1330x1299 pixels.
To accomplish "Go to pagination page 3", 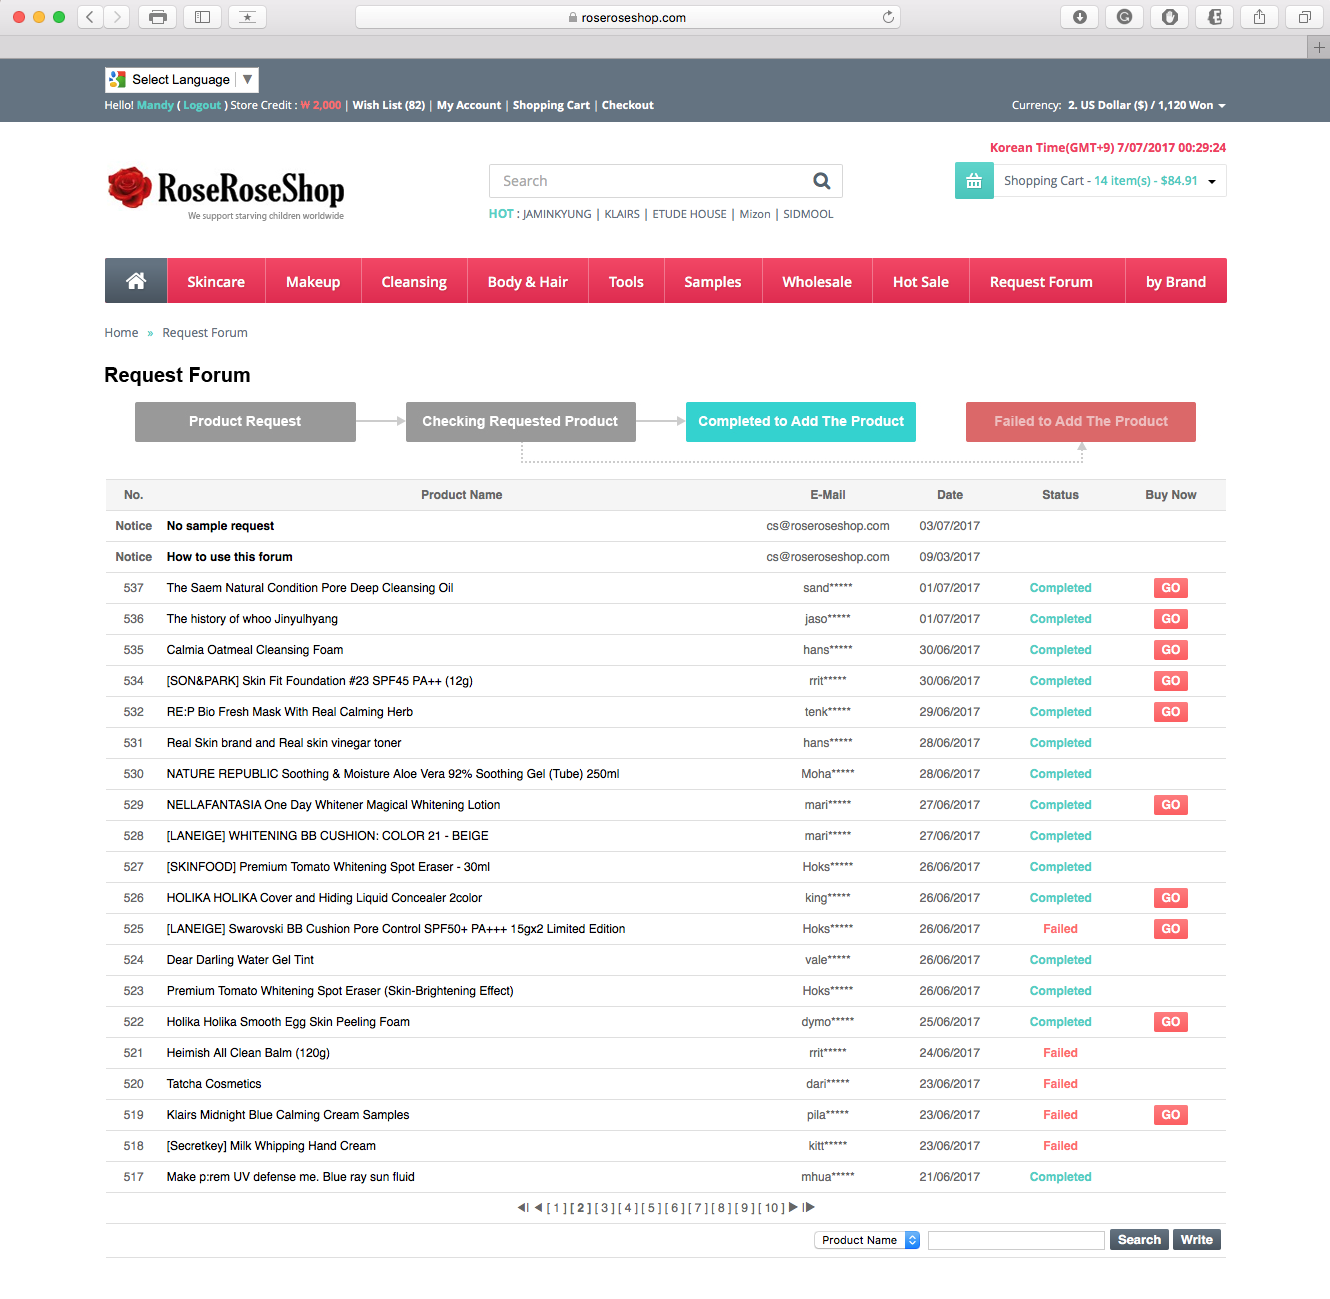I will pos(605,1208).
